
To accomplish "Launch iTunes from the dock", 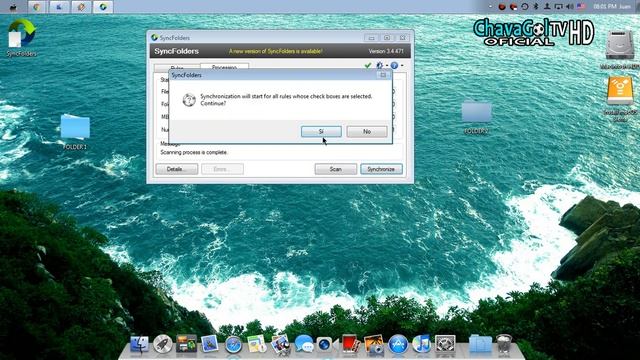I will click(x=421, y=344).
